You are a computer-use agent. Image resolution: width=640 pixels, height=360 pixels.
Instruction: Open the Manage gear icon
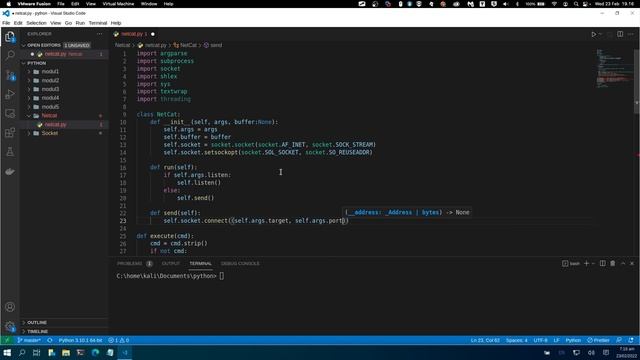tap(10, 326)
